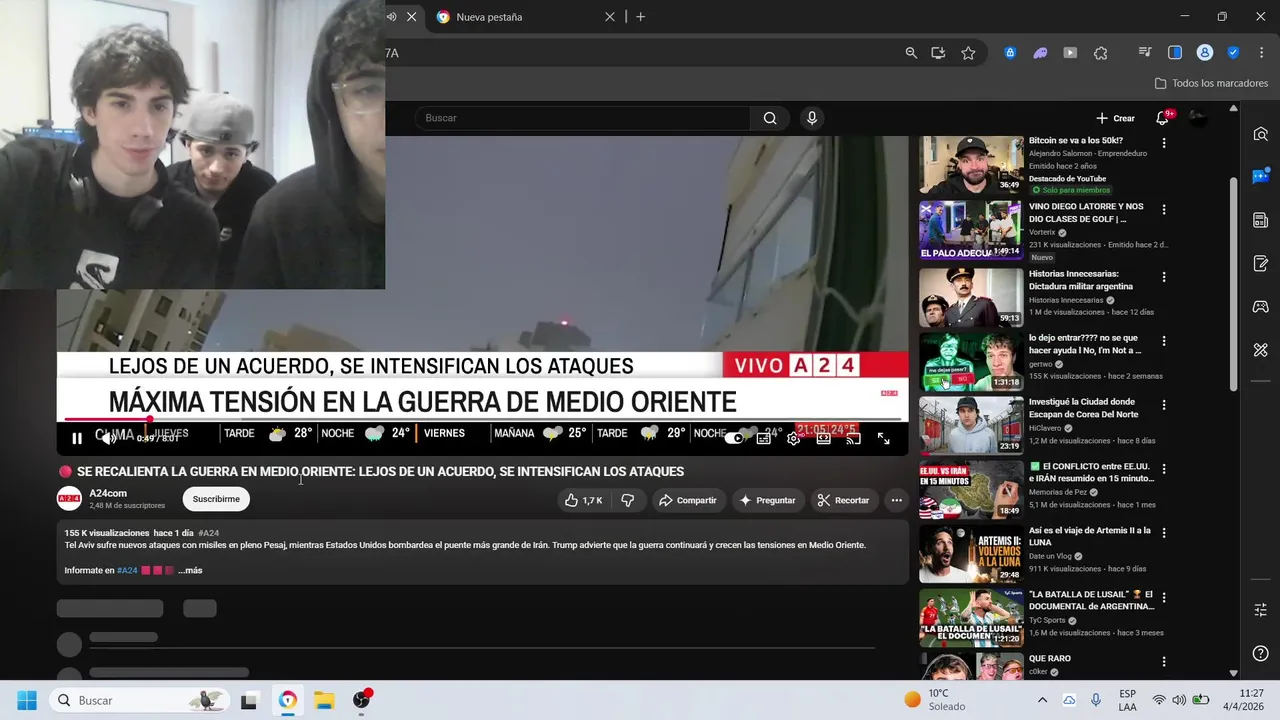1280x720 pixels.
Task: Open the purple ghost extension
Action: 1040,53
